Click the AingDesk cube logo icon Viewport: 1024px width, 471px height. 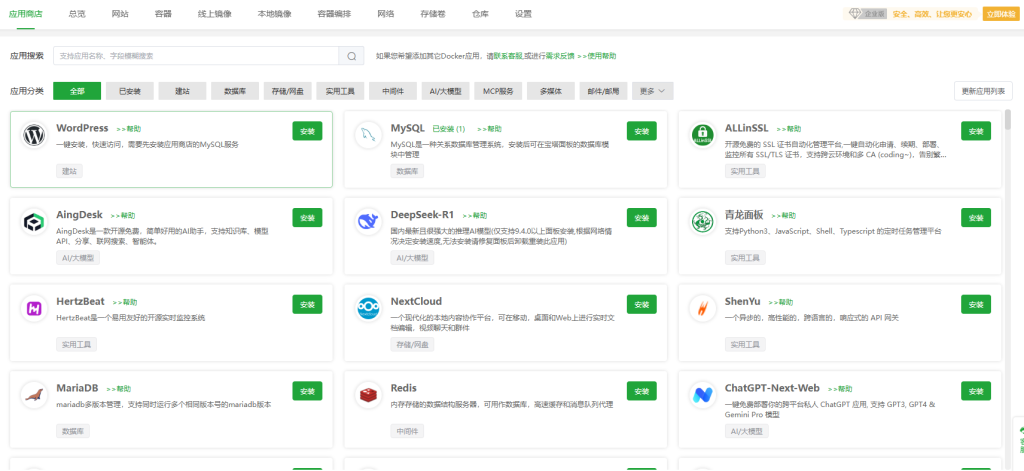[33, 222]
